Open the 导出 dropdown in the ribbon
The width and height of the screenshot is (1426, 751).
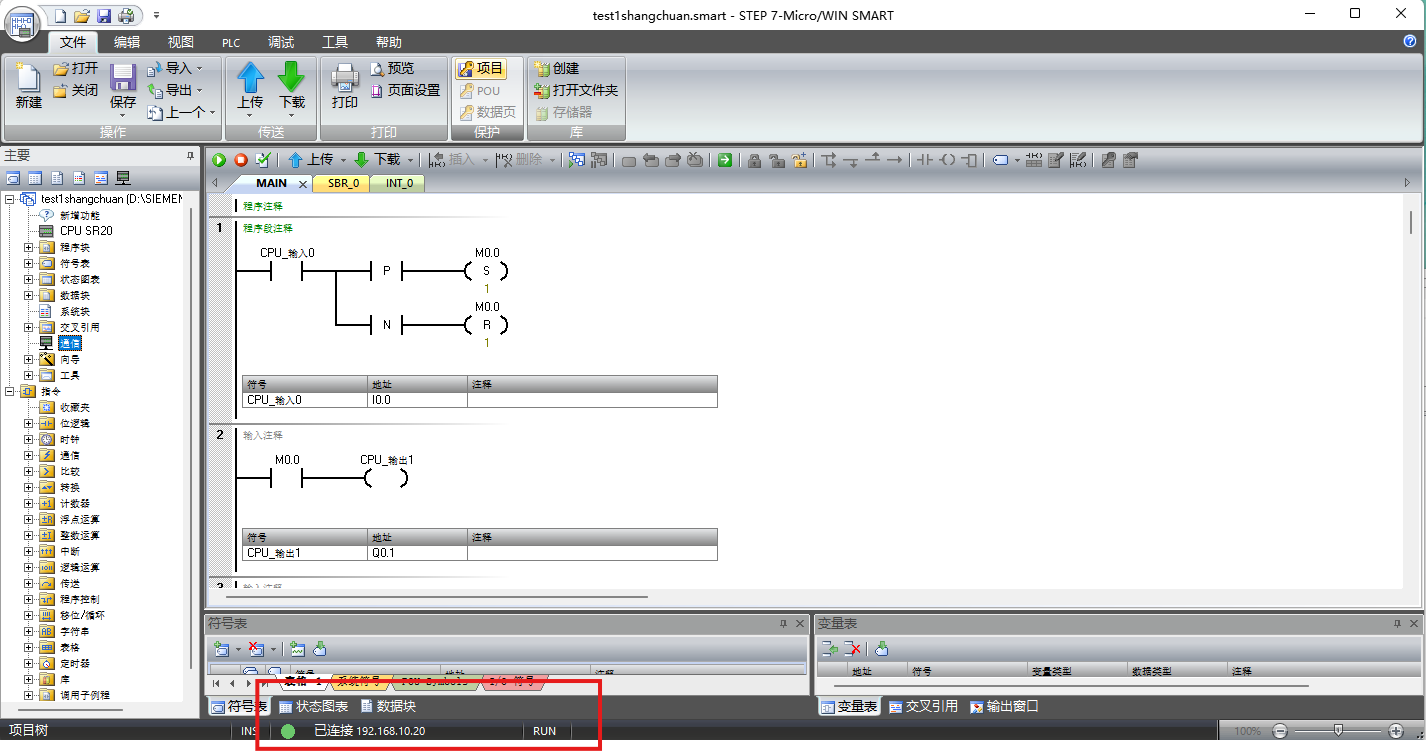pyautogui.click(x=199, y=91)
